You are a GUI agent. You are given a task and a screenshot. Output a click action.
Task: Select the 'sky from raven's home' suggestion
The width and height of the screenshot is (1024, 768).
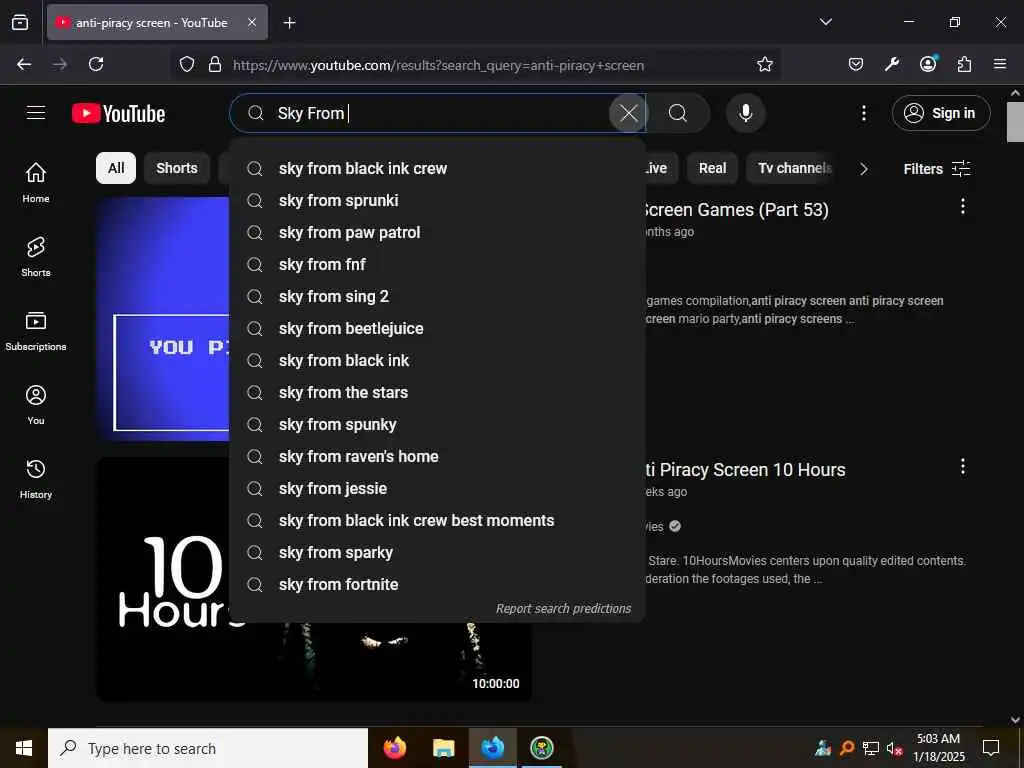tap(438, 456)
